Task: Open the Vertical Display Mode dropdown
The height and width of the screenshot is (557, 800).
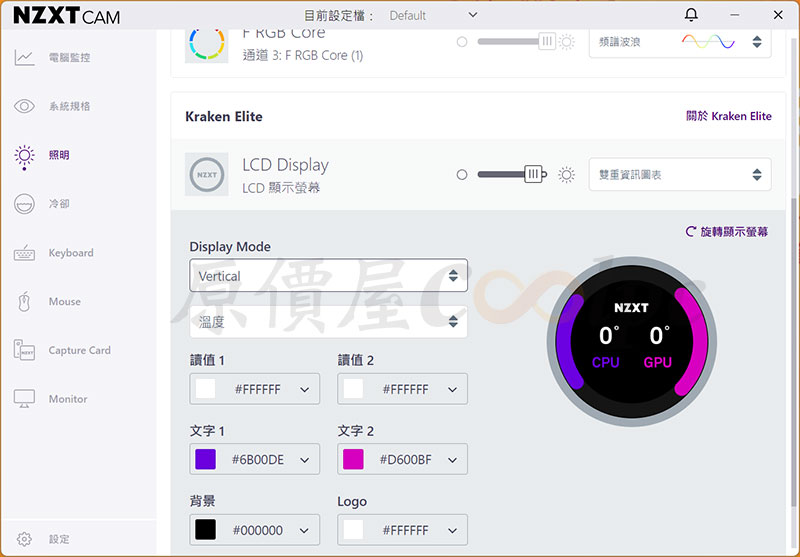Action: pos(329,275)
